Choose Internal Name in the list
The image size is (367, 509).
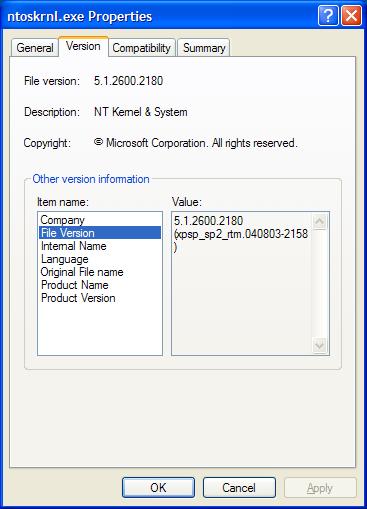[x=100, y=246]
